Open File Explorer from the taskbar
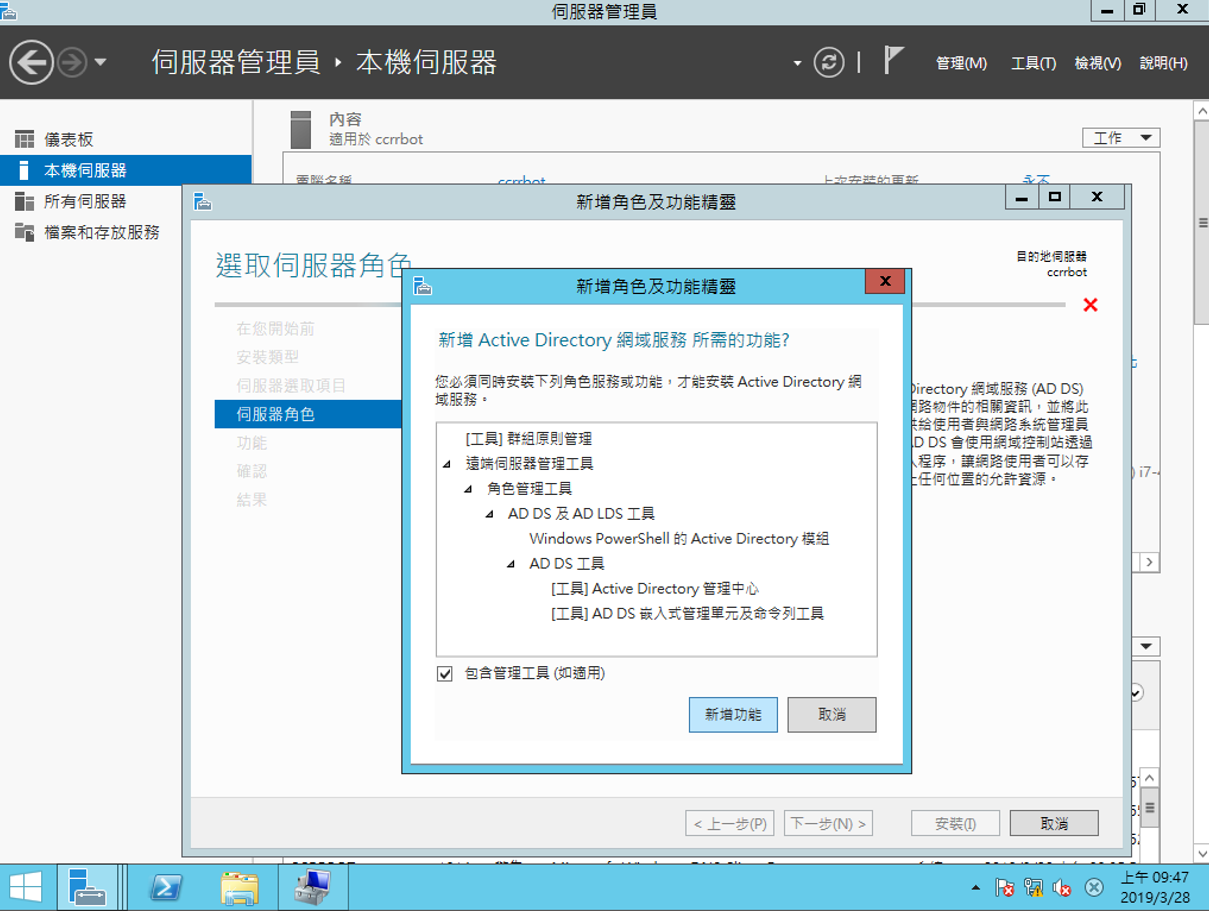The height and width of the screenshot is (911, 1209). tap(239, 887)
